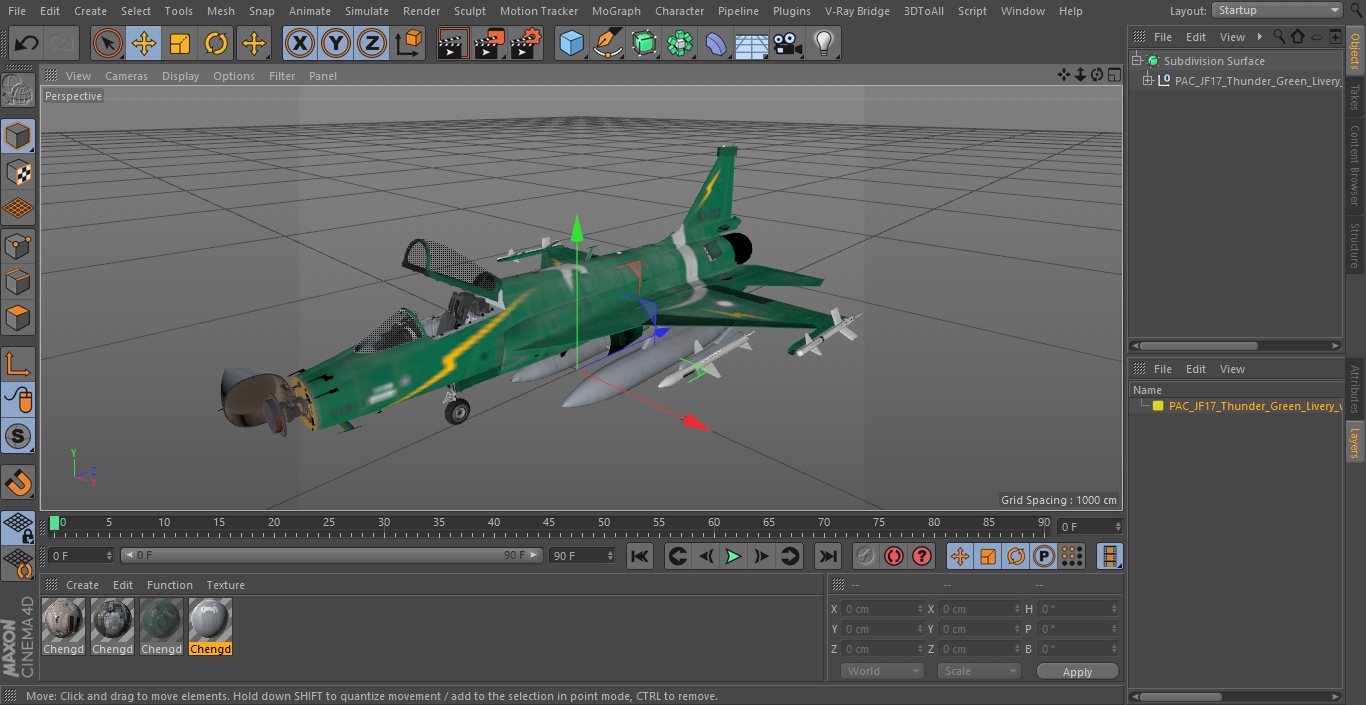Activate the Rotate tool
1366x705 pixels.
[x=216, y=43]
